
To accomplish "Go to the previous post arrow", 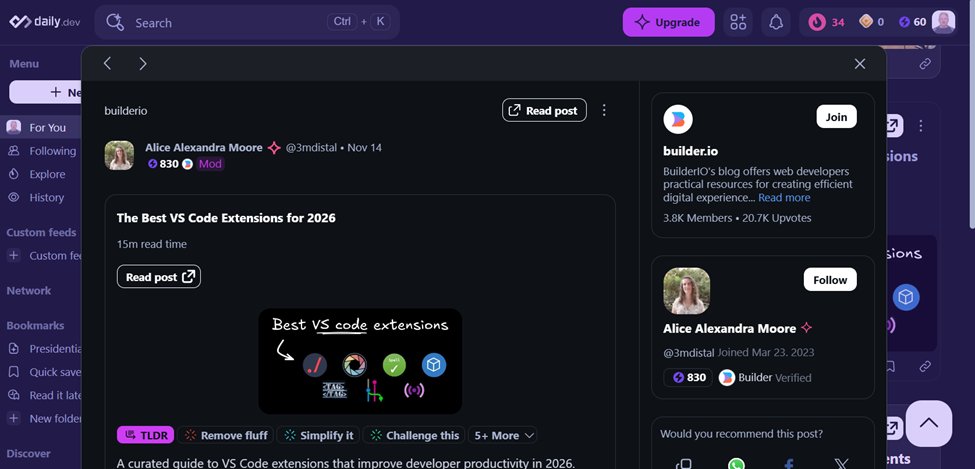I will tap(107, 63).
